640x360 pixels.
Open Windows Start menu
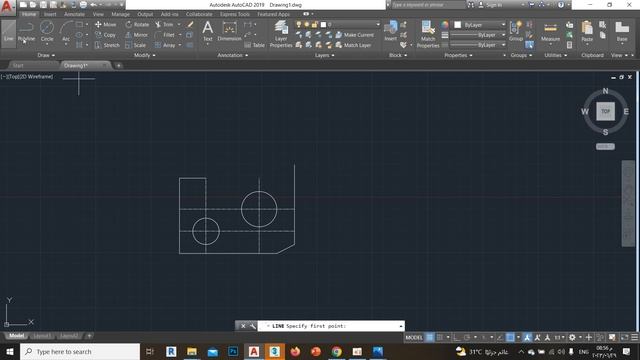pyautogui.click(x=10, y=351)
